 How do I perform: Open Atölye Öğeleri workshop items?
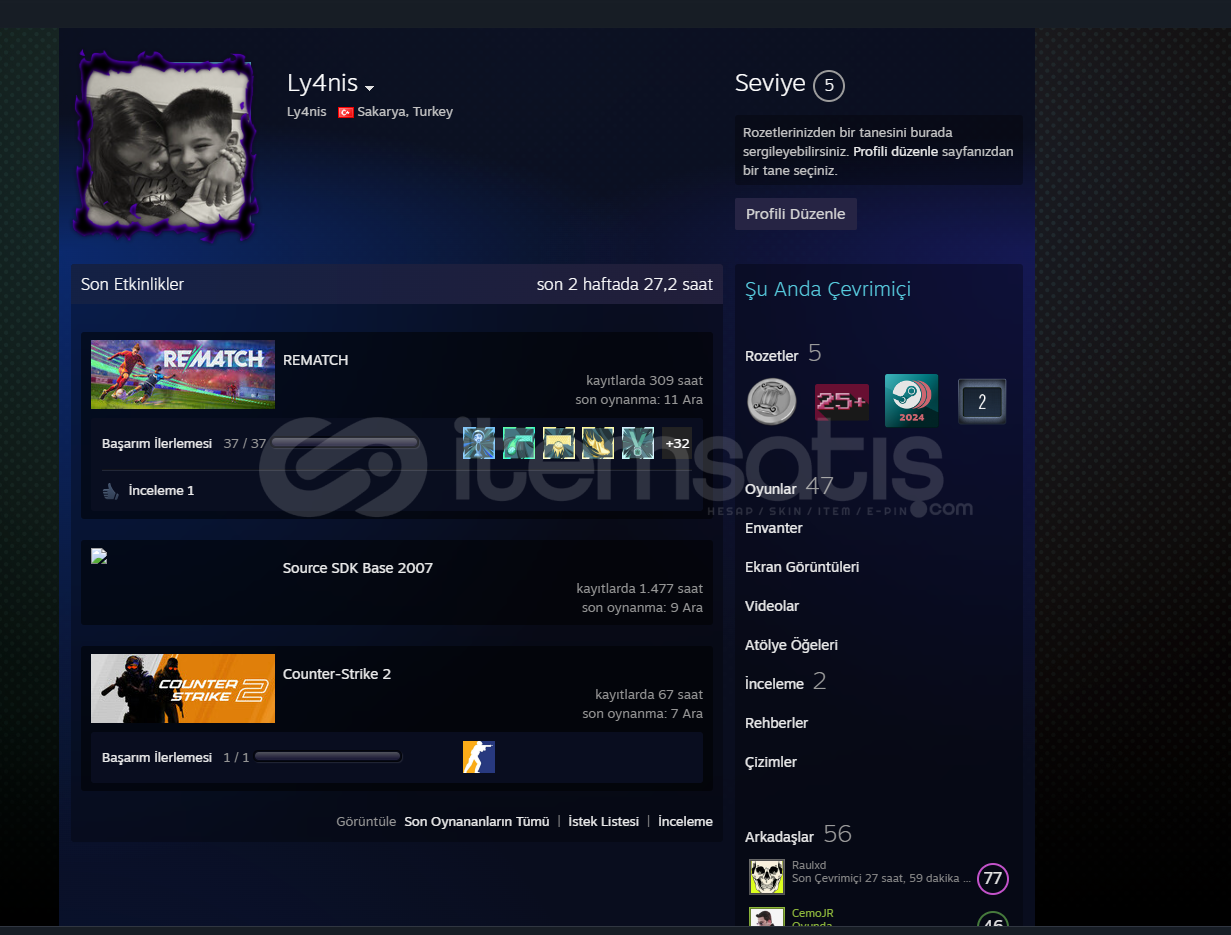click(x=791, y=645)
